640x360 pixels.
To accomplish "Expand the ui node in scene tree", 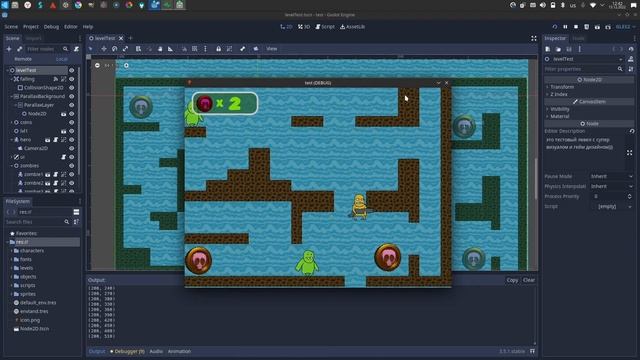I will point(11,157).
